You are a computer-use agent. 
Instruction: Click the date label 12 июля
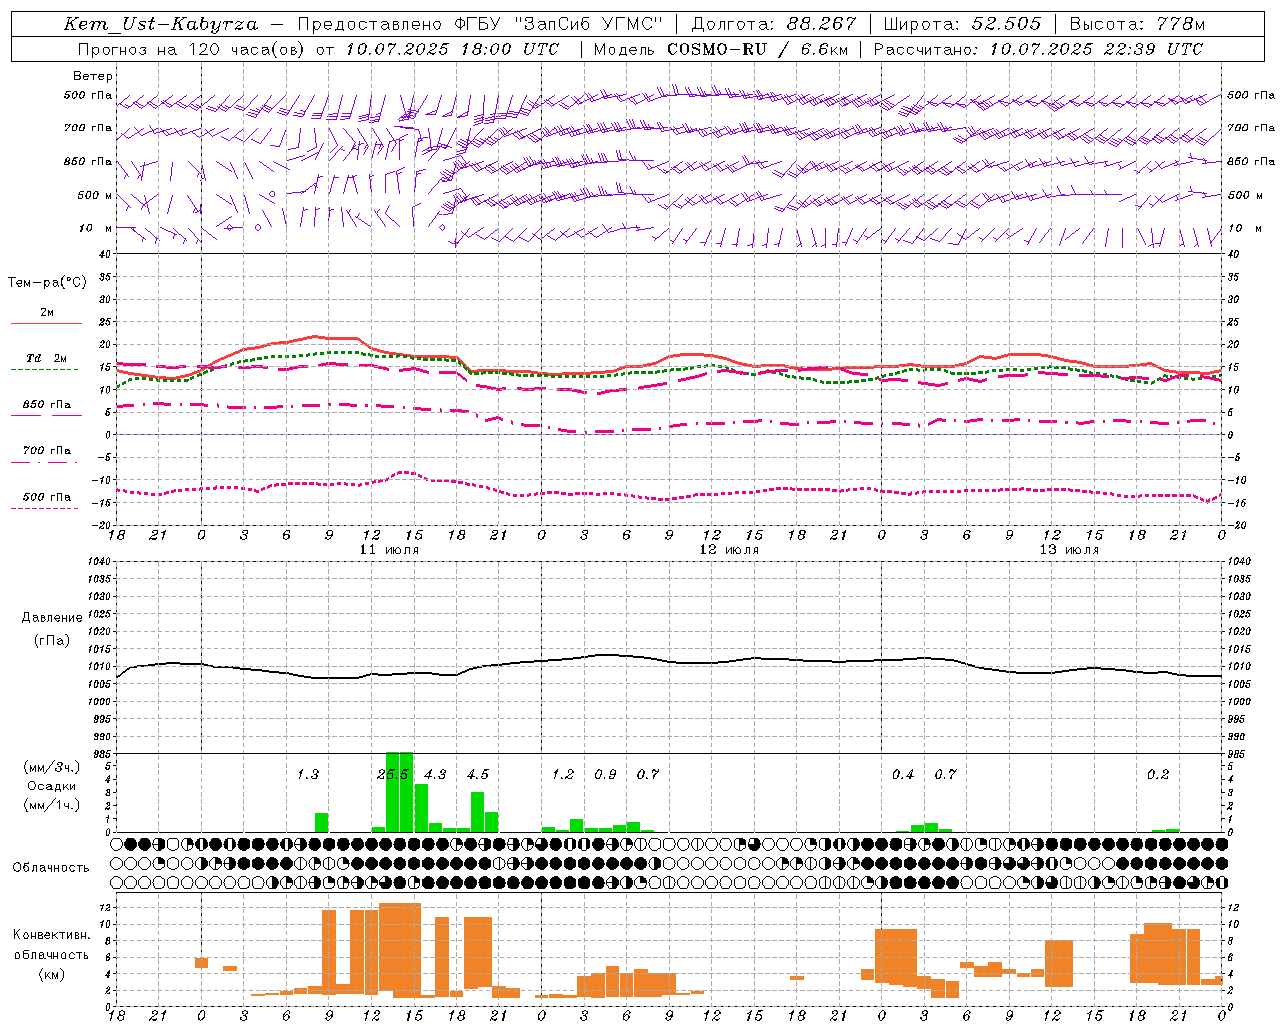point(729,550)
